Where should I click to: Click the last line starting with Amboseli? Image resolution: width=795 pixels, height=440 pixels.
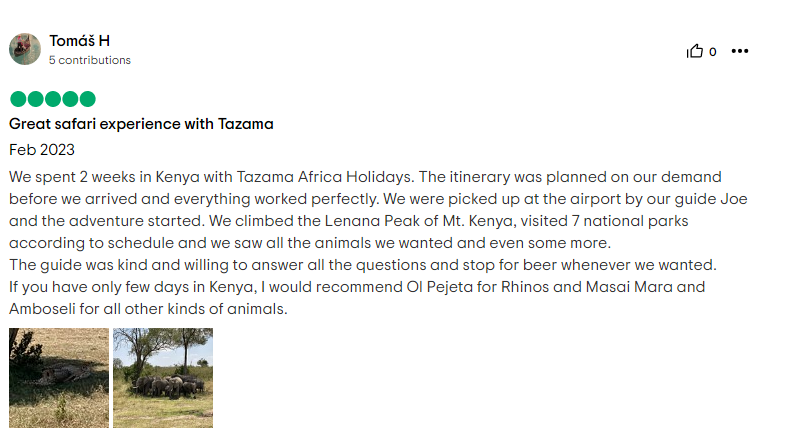[x=148, y=309]
